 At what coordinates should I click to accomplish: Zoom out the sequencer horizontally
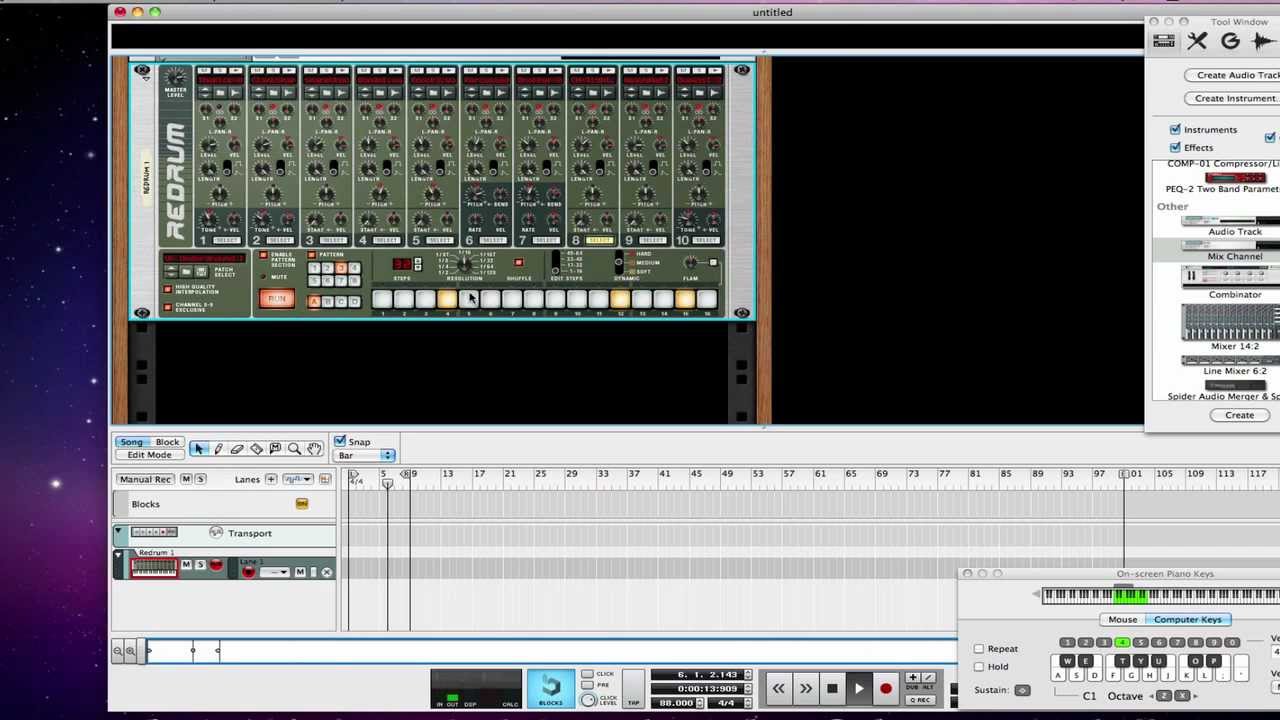[x=117, y=651]
